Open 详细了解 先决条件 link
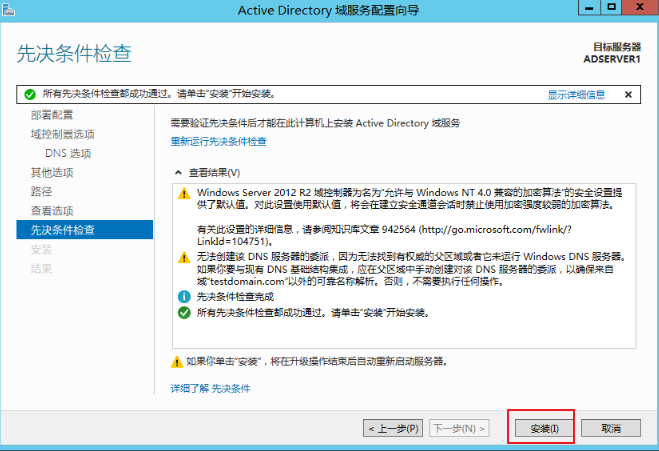 (x=210, y=388)
